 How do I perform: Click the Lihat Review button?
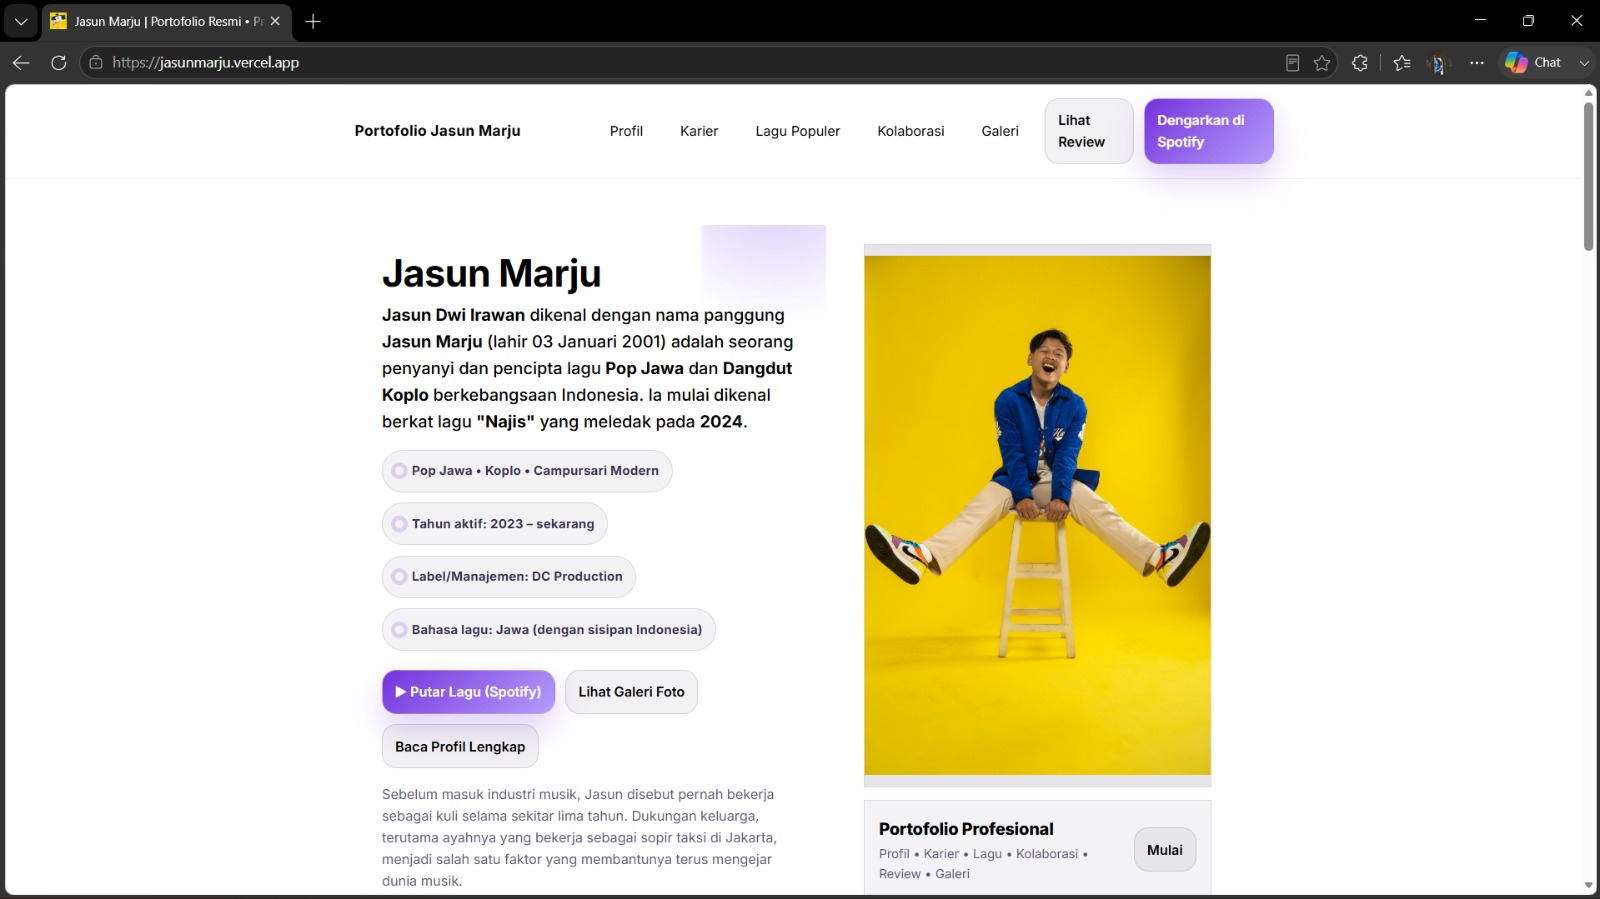click(x=1089, y=131)
